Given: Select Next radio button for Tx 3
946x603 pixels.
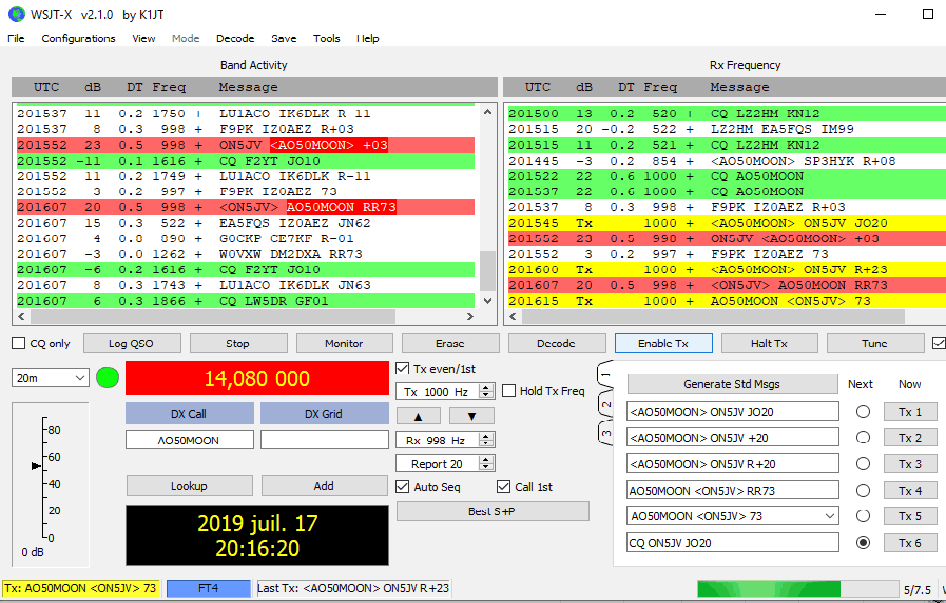Looking at the screenshot, I should pos(863,464).
